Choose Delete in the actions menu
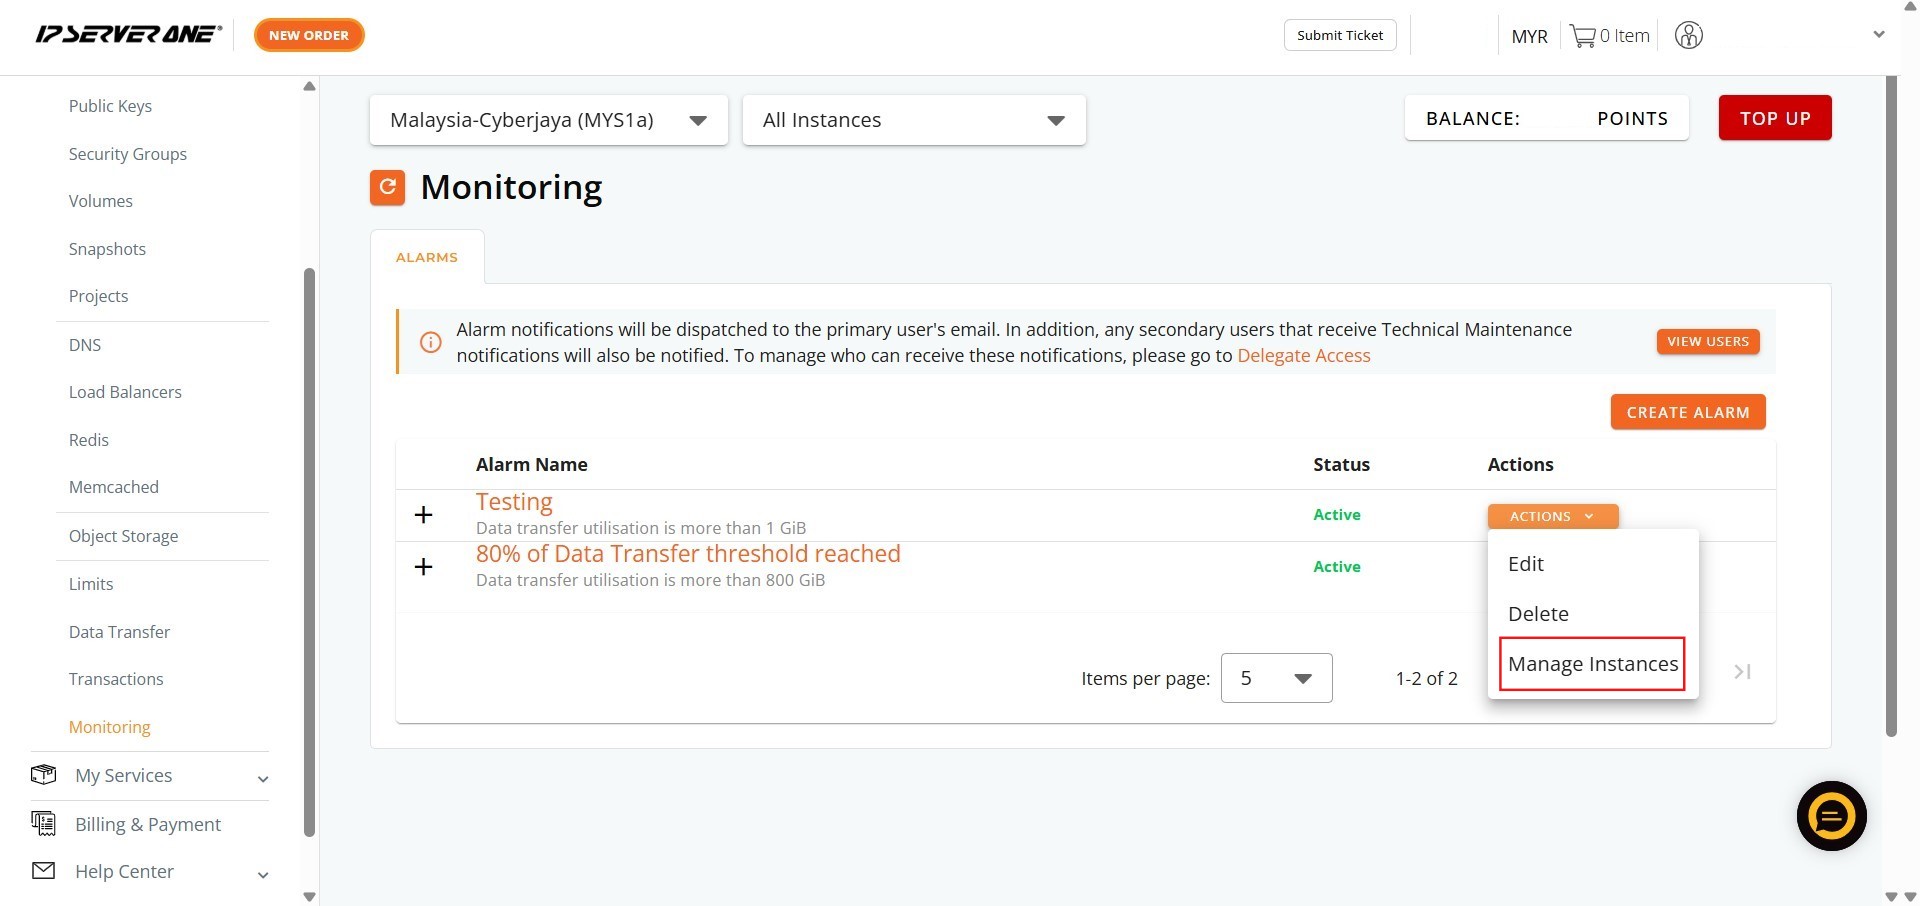Screen dimensions: 1920x906 (1538, 614)
